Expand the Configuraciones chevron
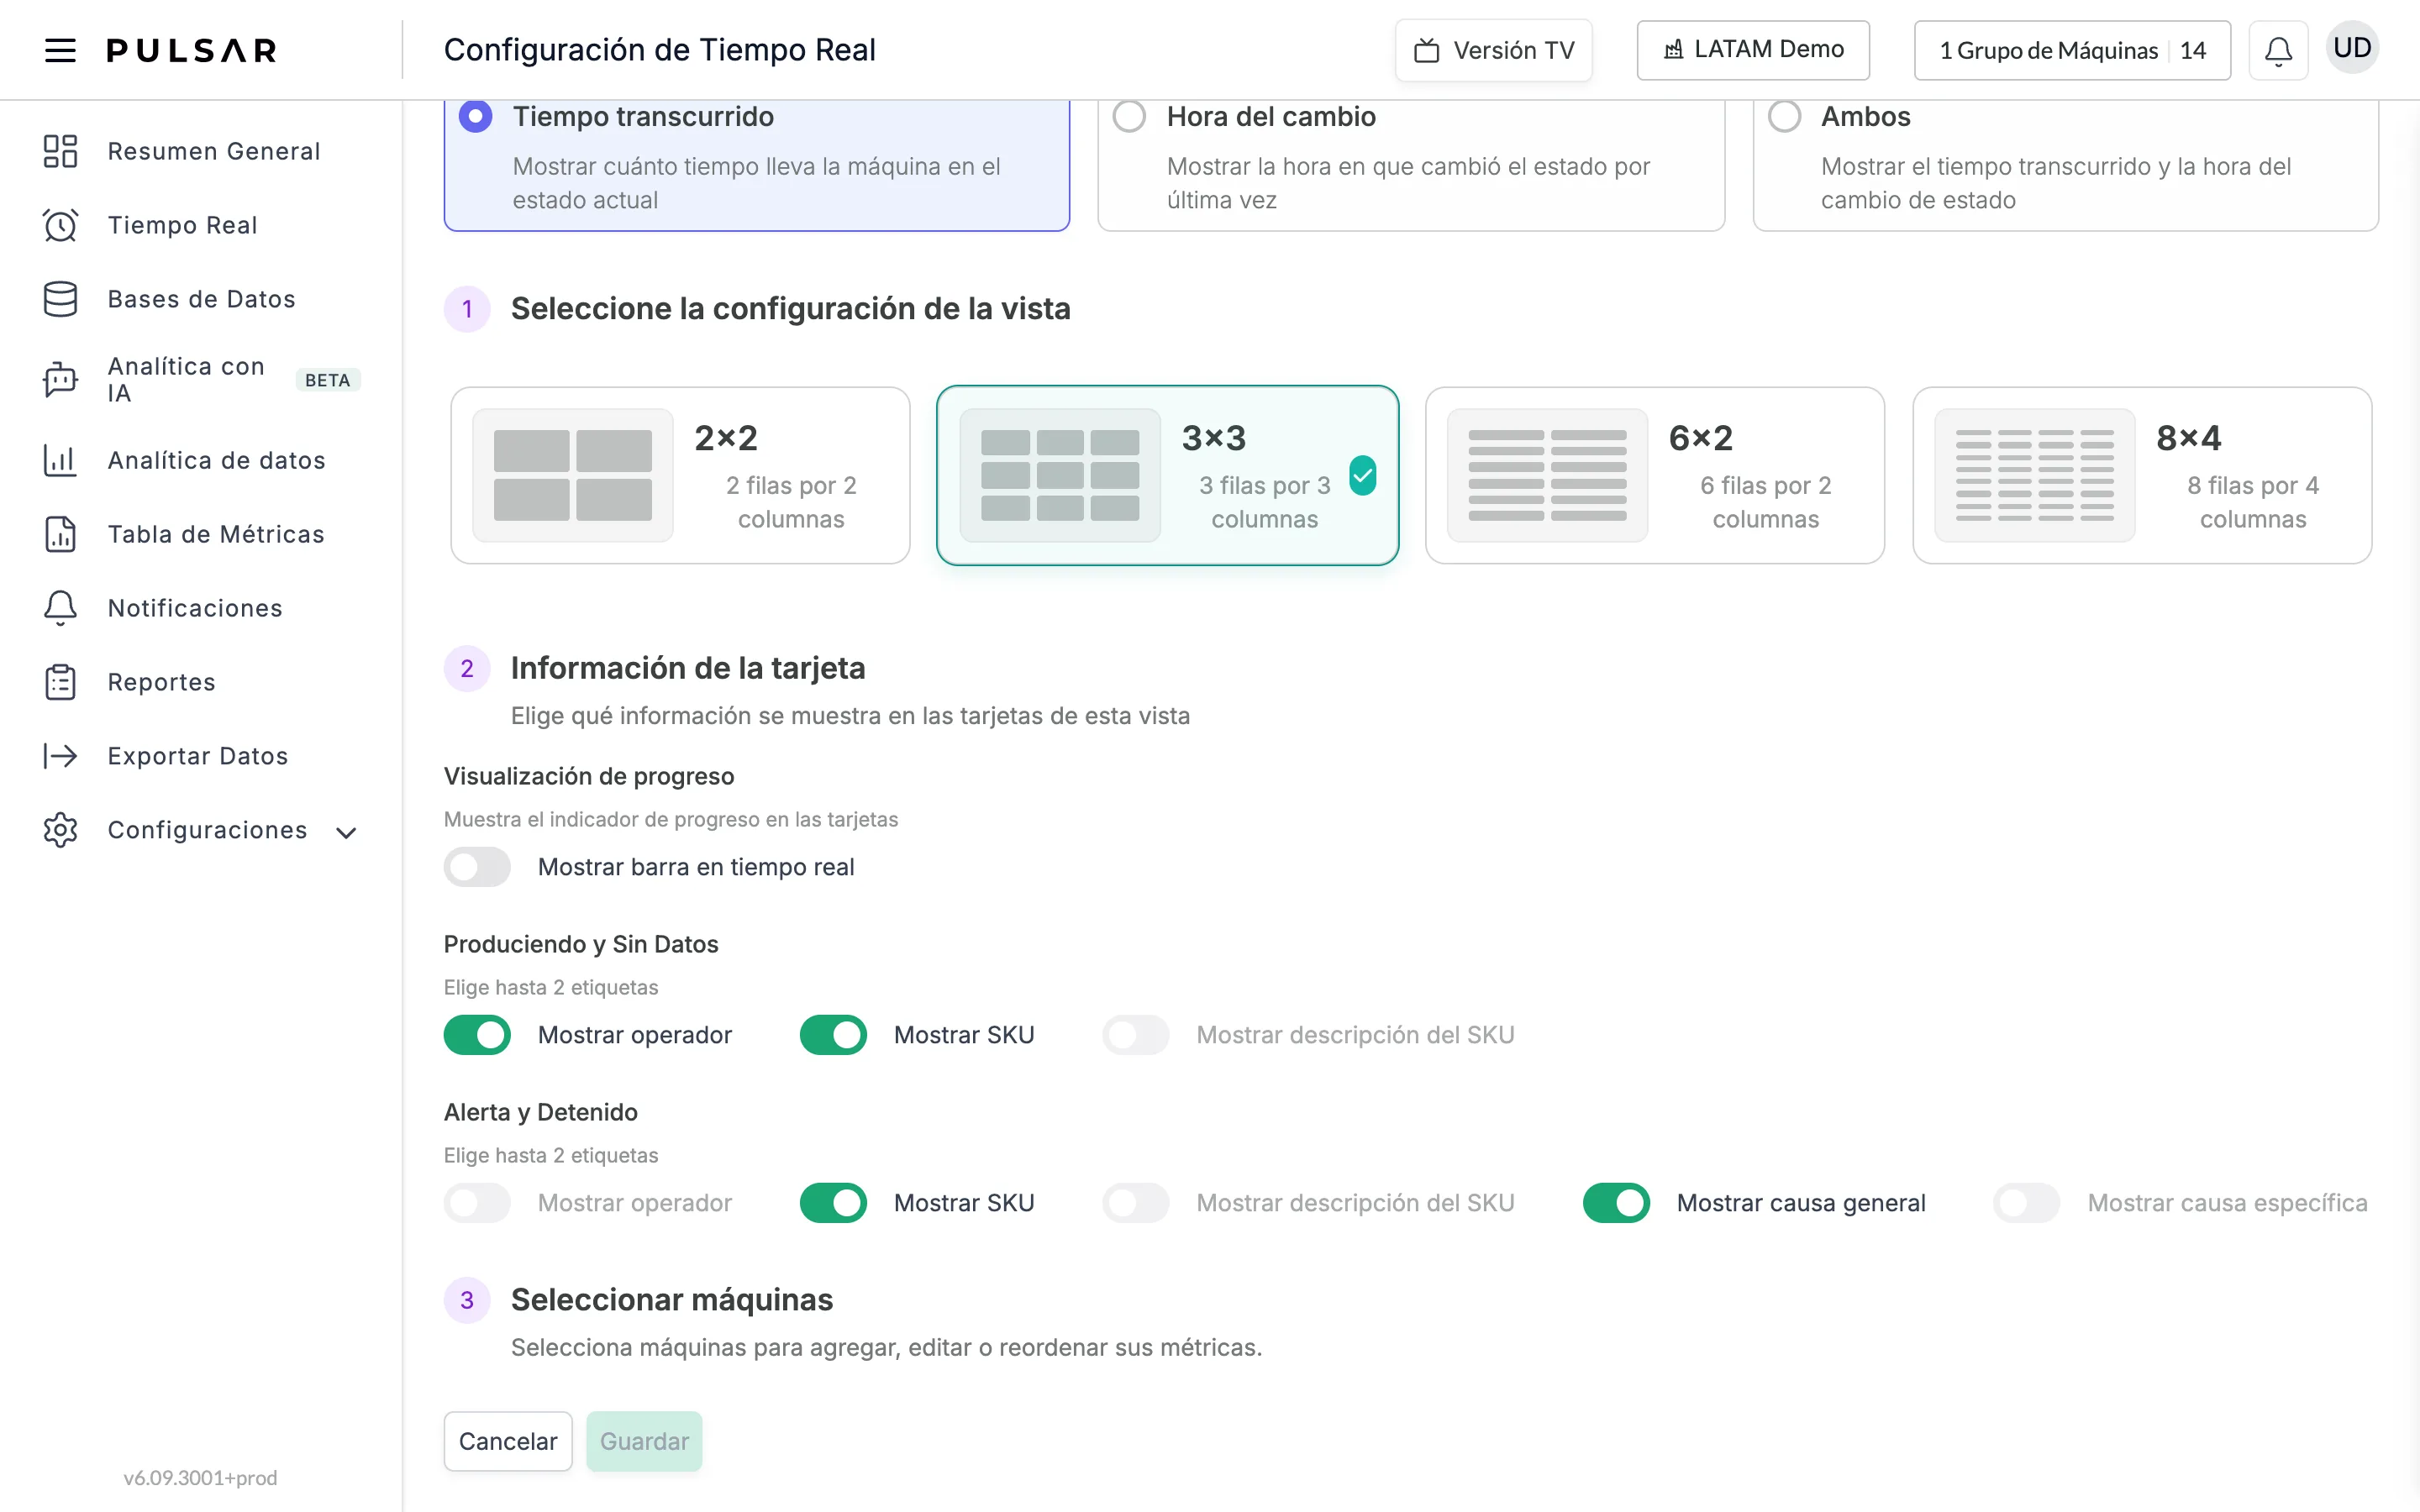2420x1512 pixels. pyautogui.click(x=346, y=832)
